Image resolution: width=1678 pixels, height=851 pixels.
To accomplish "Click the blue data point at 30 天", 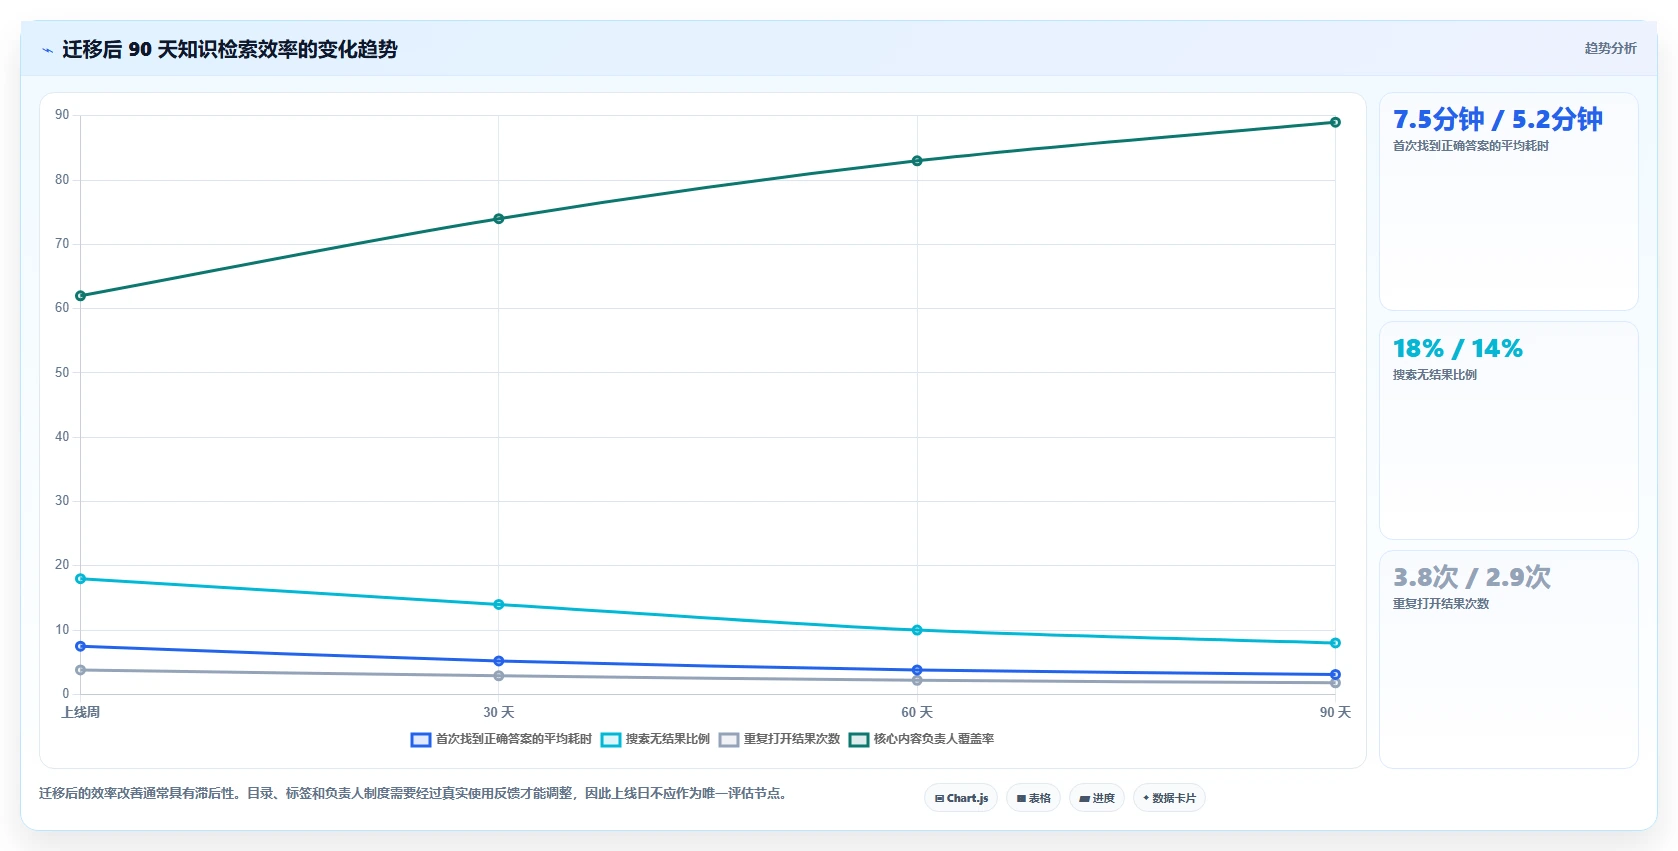I will pos(499,661).
